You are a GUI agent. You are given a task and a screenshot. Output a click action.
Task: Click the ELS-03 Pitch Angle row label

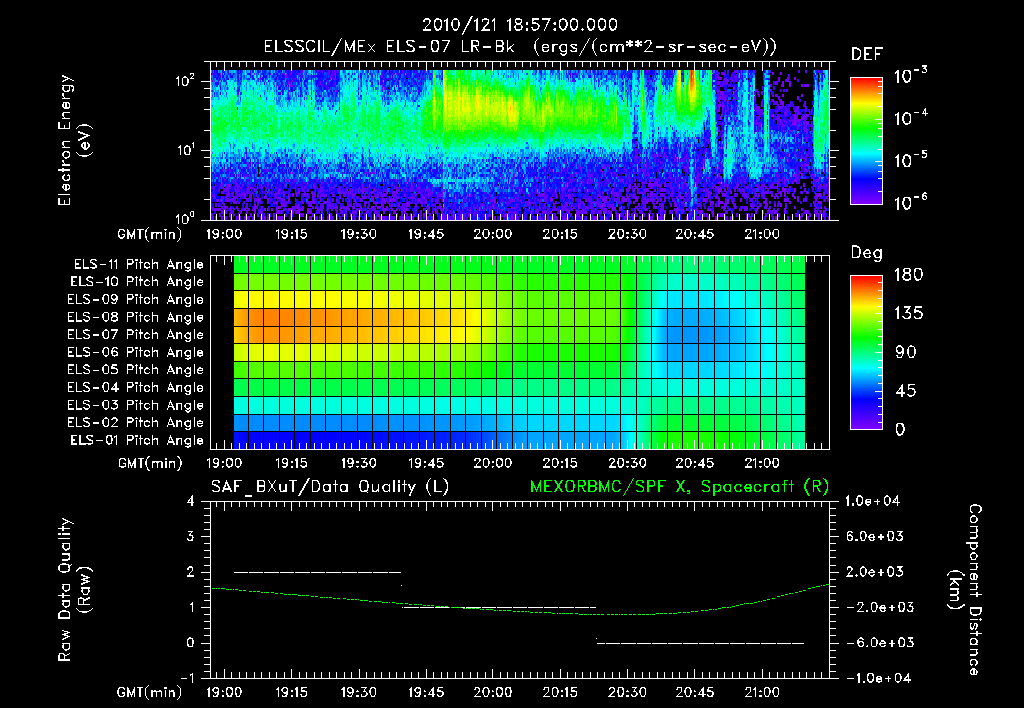click(135, 405)
